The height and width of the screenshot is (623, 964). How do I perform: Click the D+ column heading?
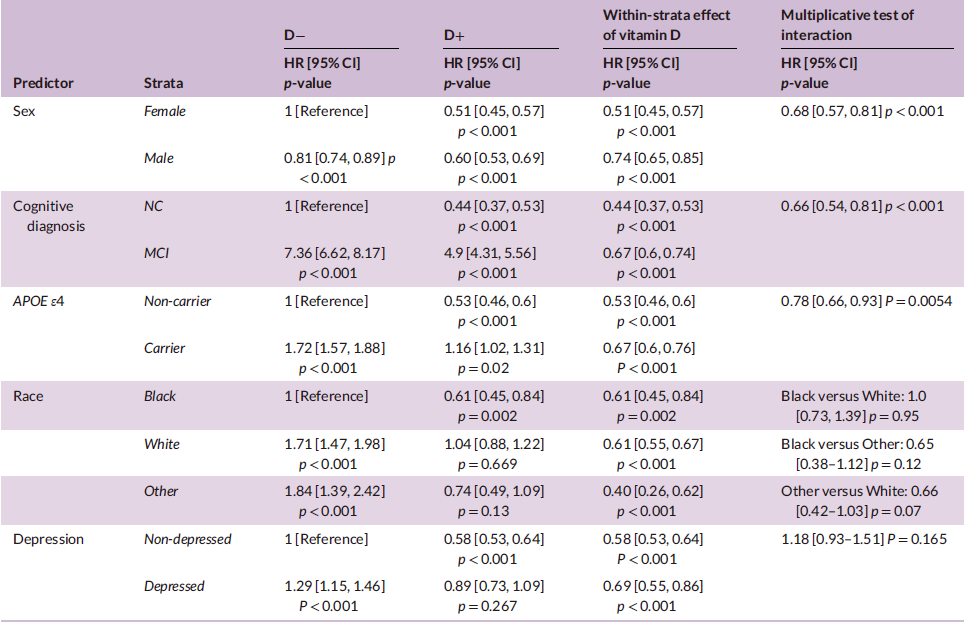tap(454, 35)
